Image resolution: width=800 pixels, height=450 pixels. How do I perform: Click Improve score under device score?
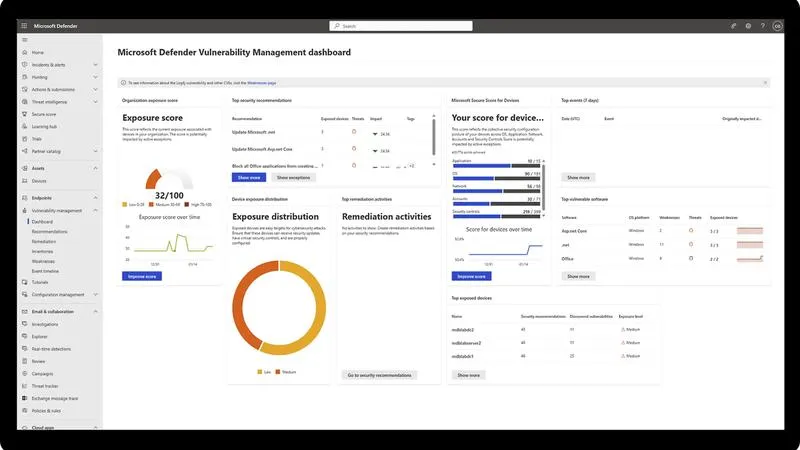tap(471, 276)
